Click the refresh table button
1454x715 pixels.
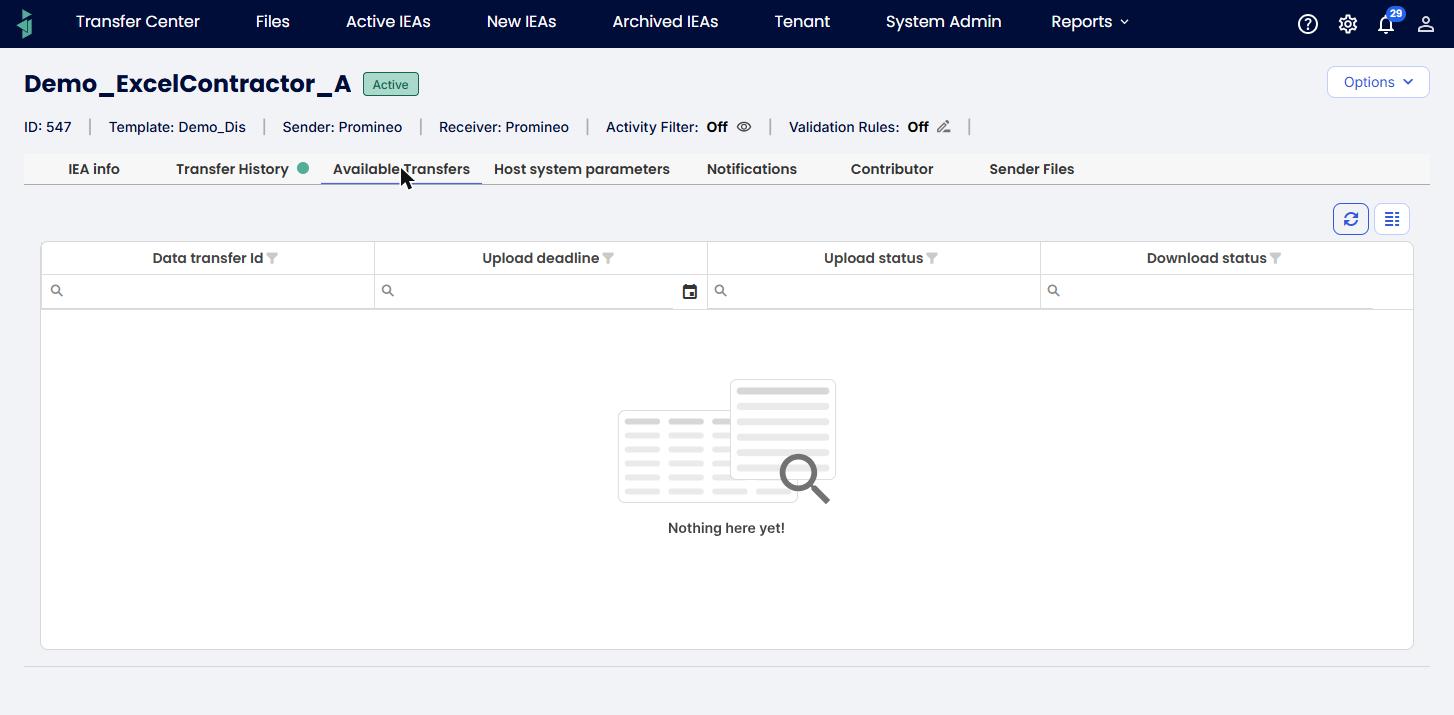[1351, 219]
